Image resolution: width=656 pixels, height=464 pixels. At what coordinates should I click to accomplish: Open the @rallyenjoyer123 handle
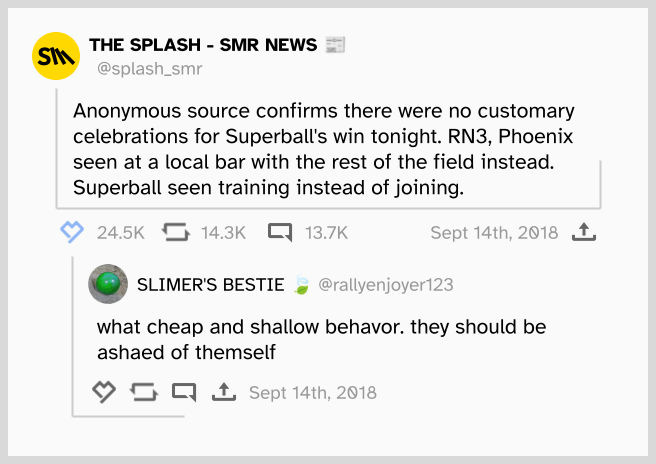point(385,285)
